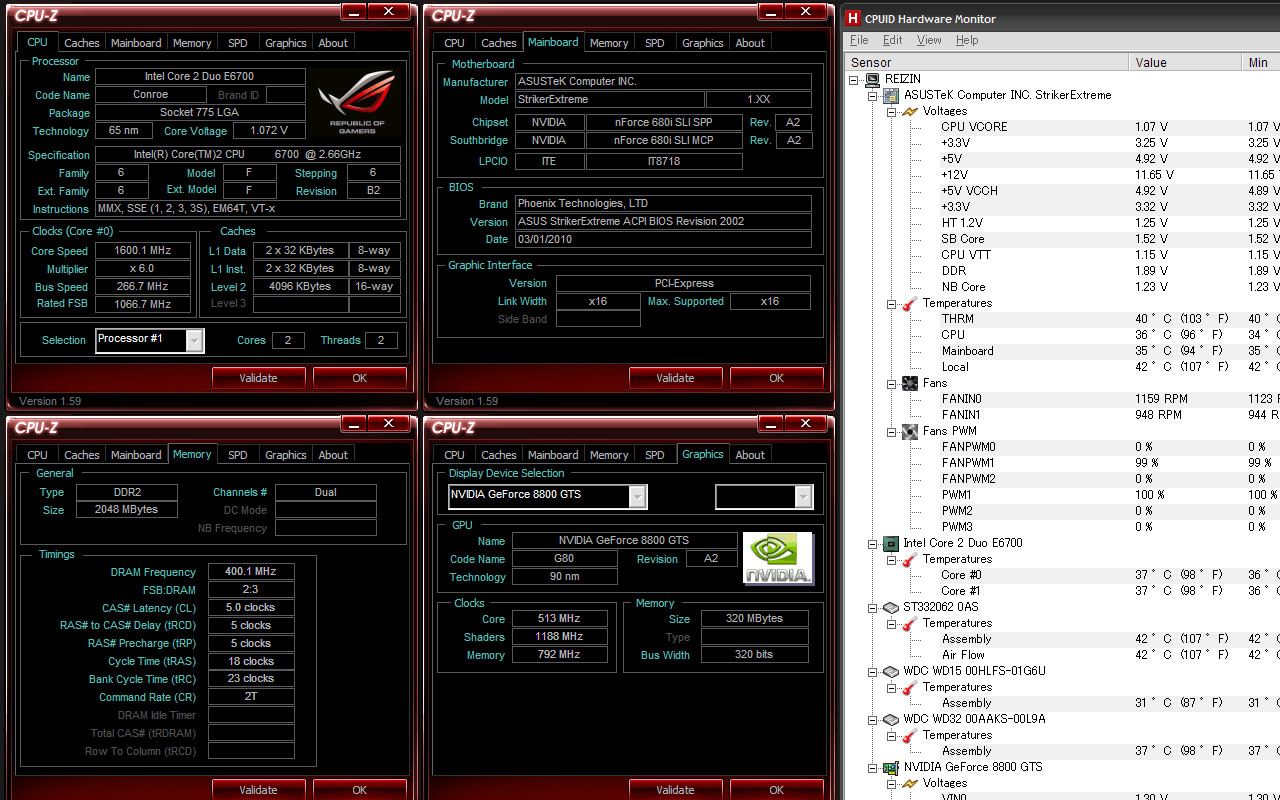Viewport: 1280px width, 800px height.
Task: Click the ST332062 0AS hard drive icon
Action: click(891, 607)
